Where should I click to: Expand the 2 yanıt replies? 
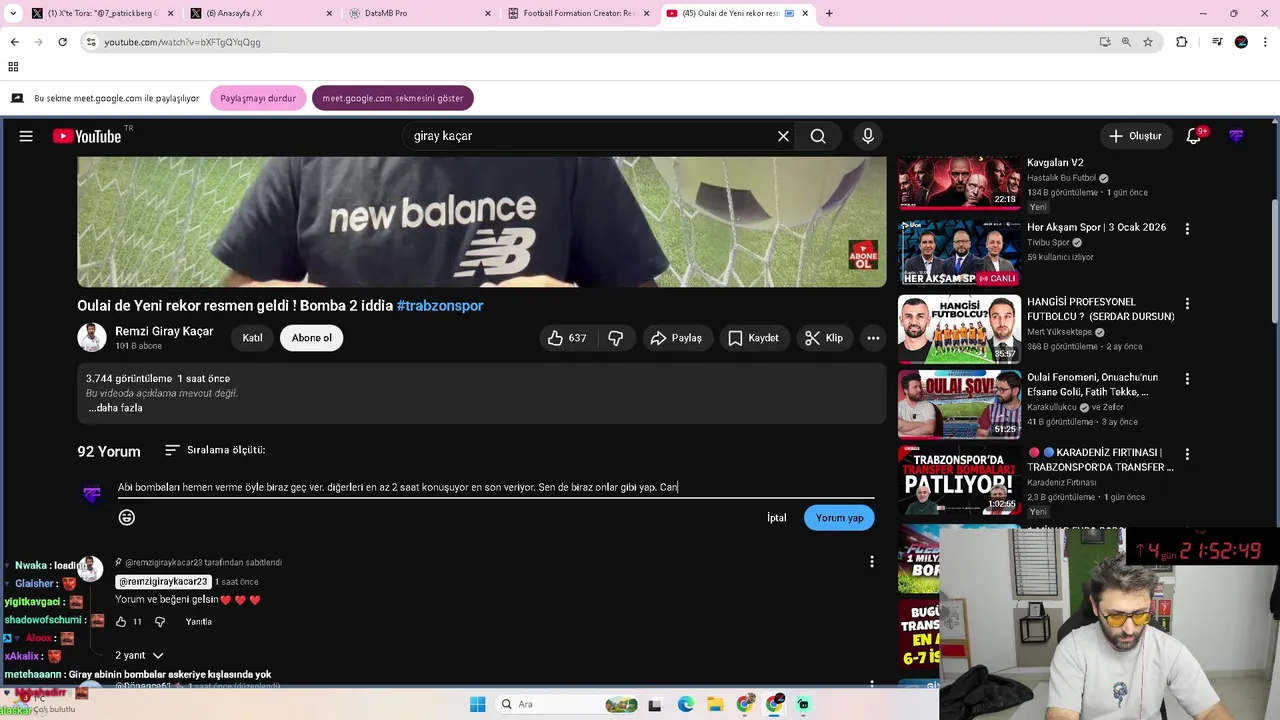pos(139,655)
